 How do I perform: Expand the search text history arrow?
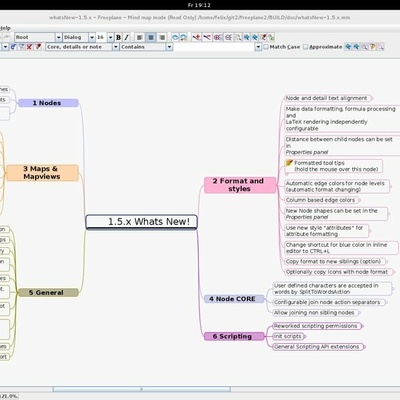point(258,47)
